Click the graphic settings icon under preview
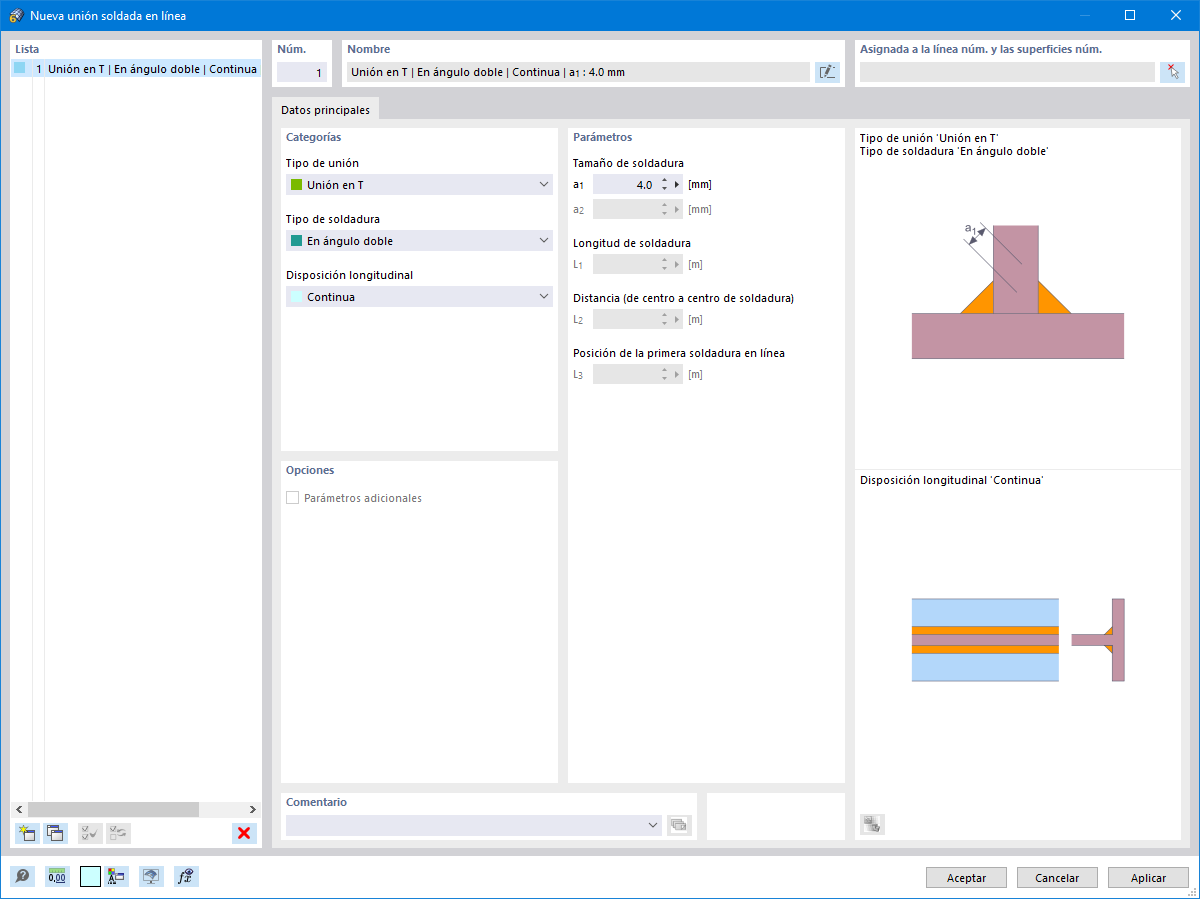This screenshot has height=899, width=1200. pyautogui.click(x=872, y=825)
